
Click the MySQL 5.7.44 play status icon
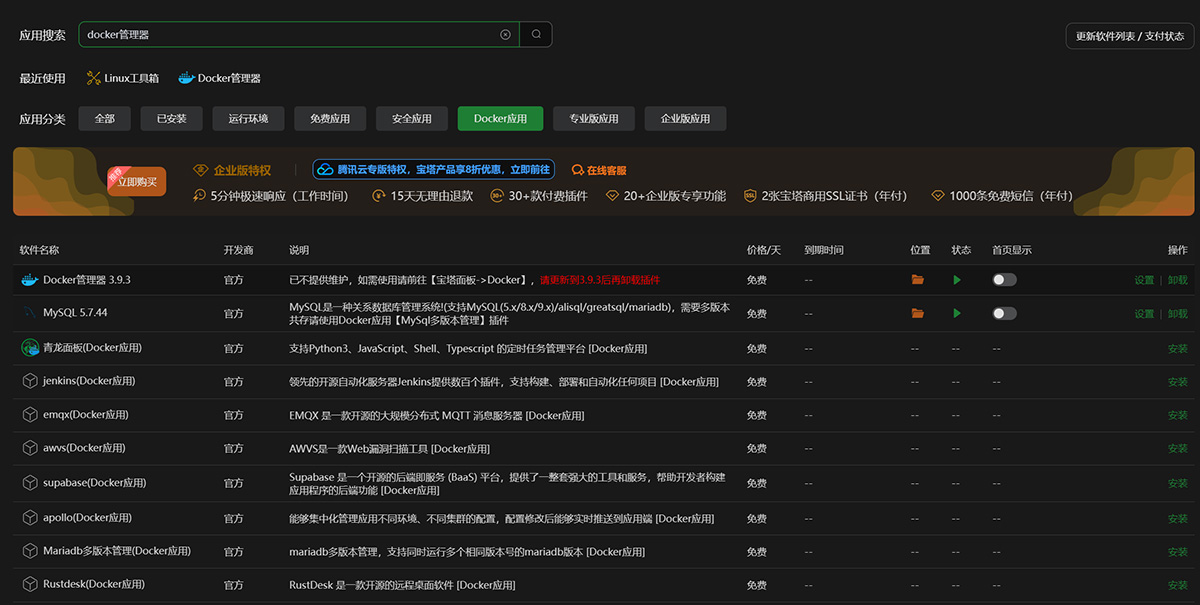pos(957,313)
